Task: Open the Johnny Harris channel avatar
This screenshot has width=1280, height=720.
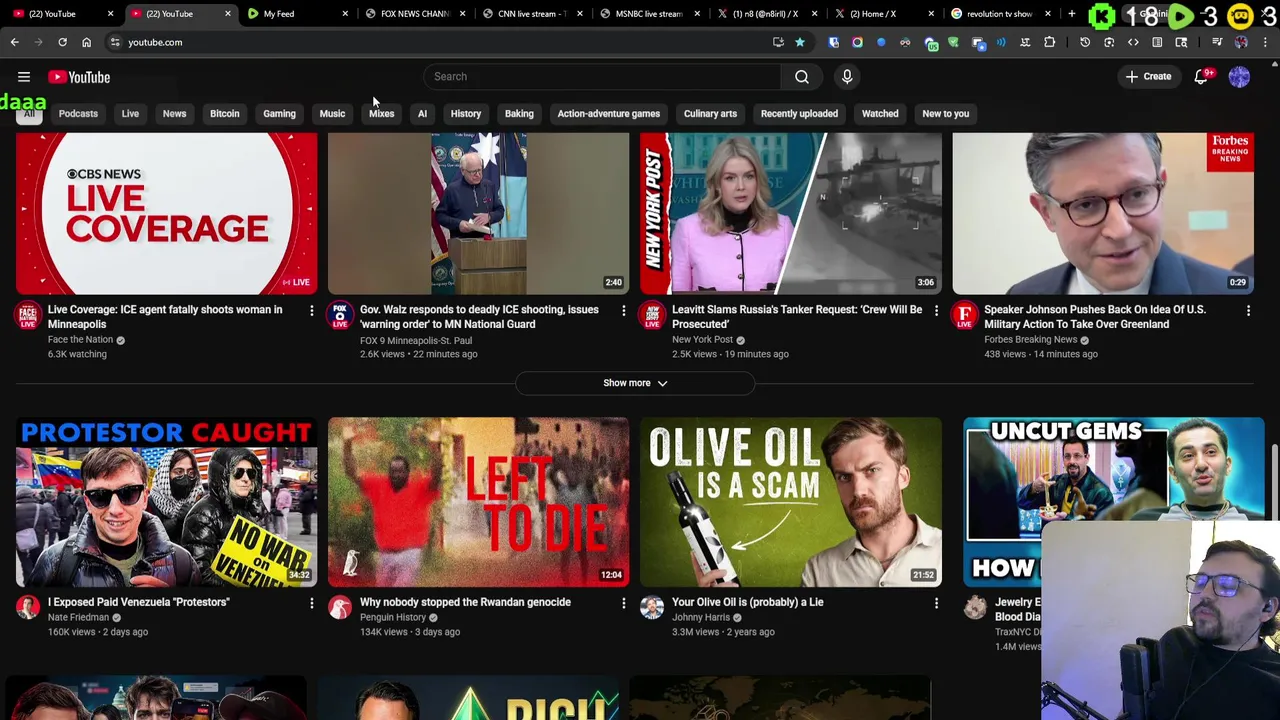Action: click(652, 608)
